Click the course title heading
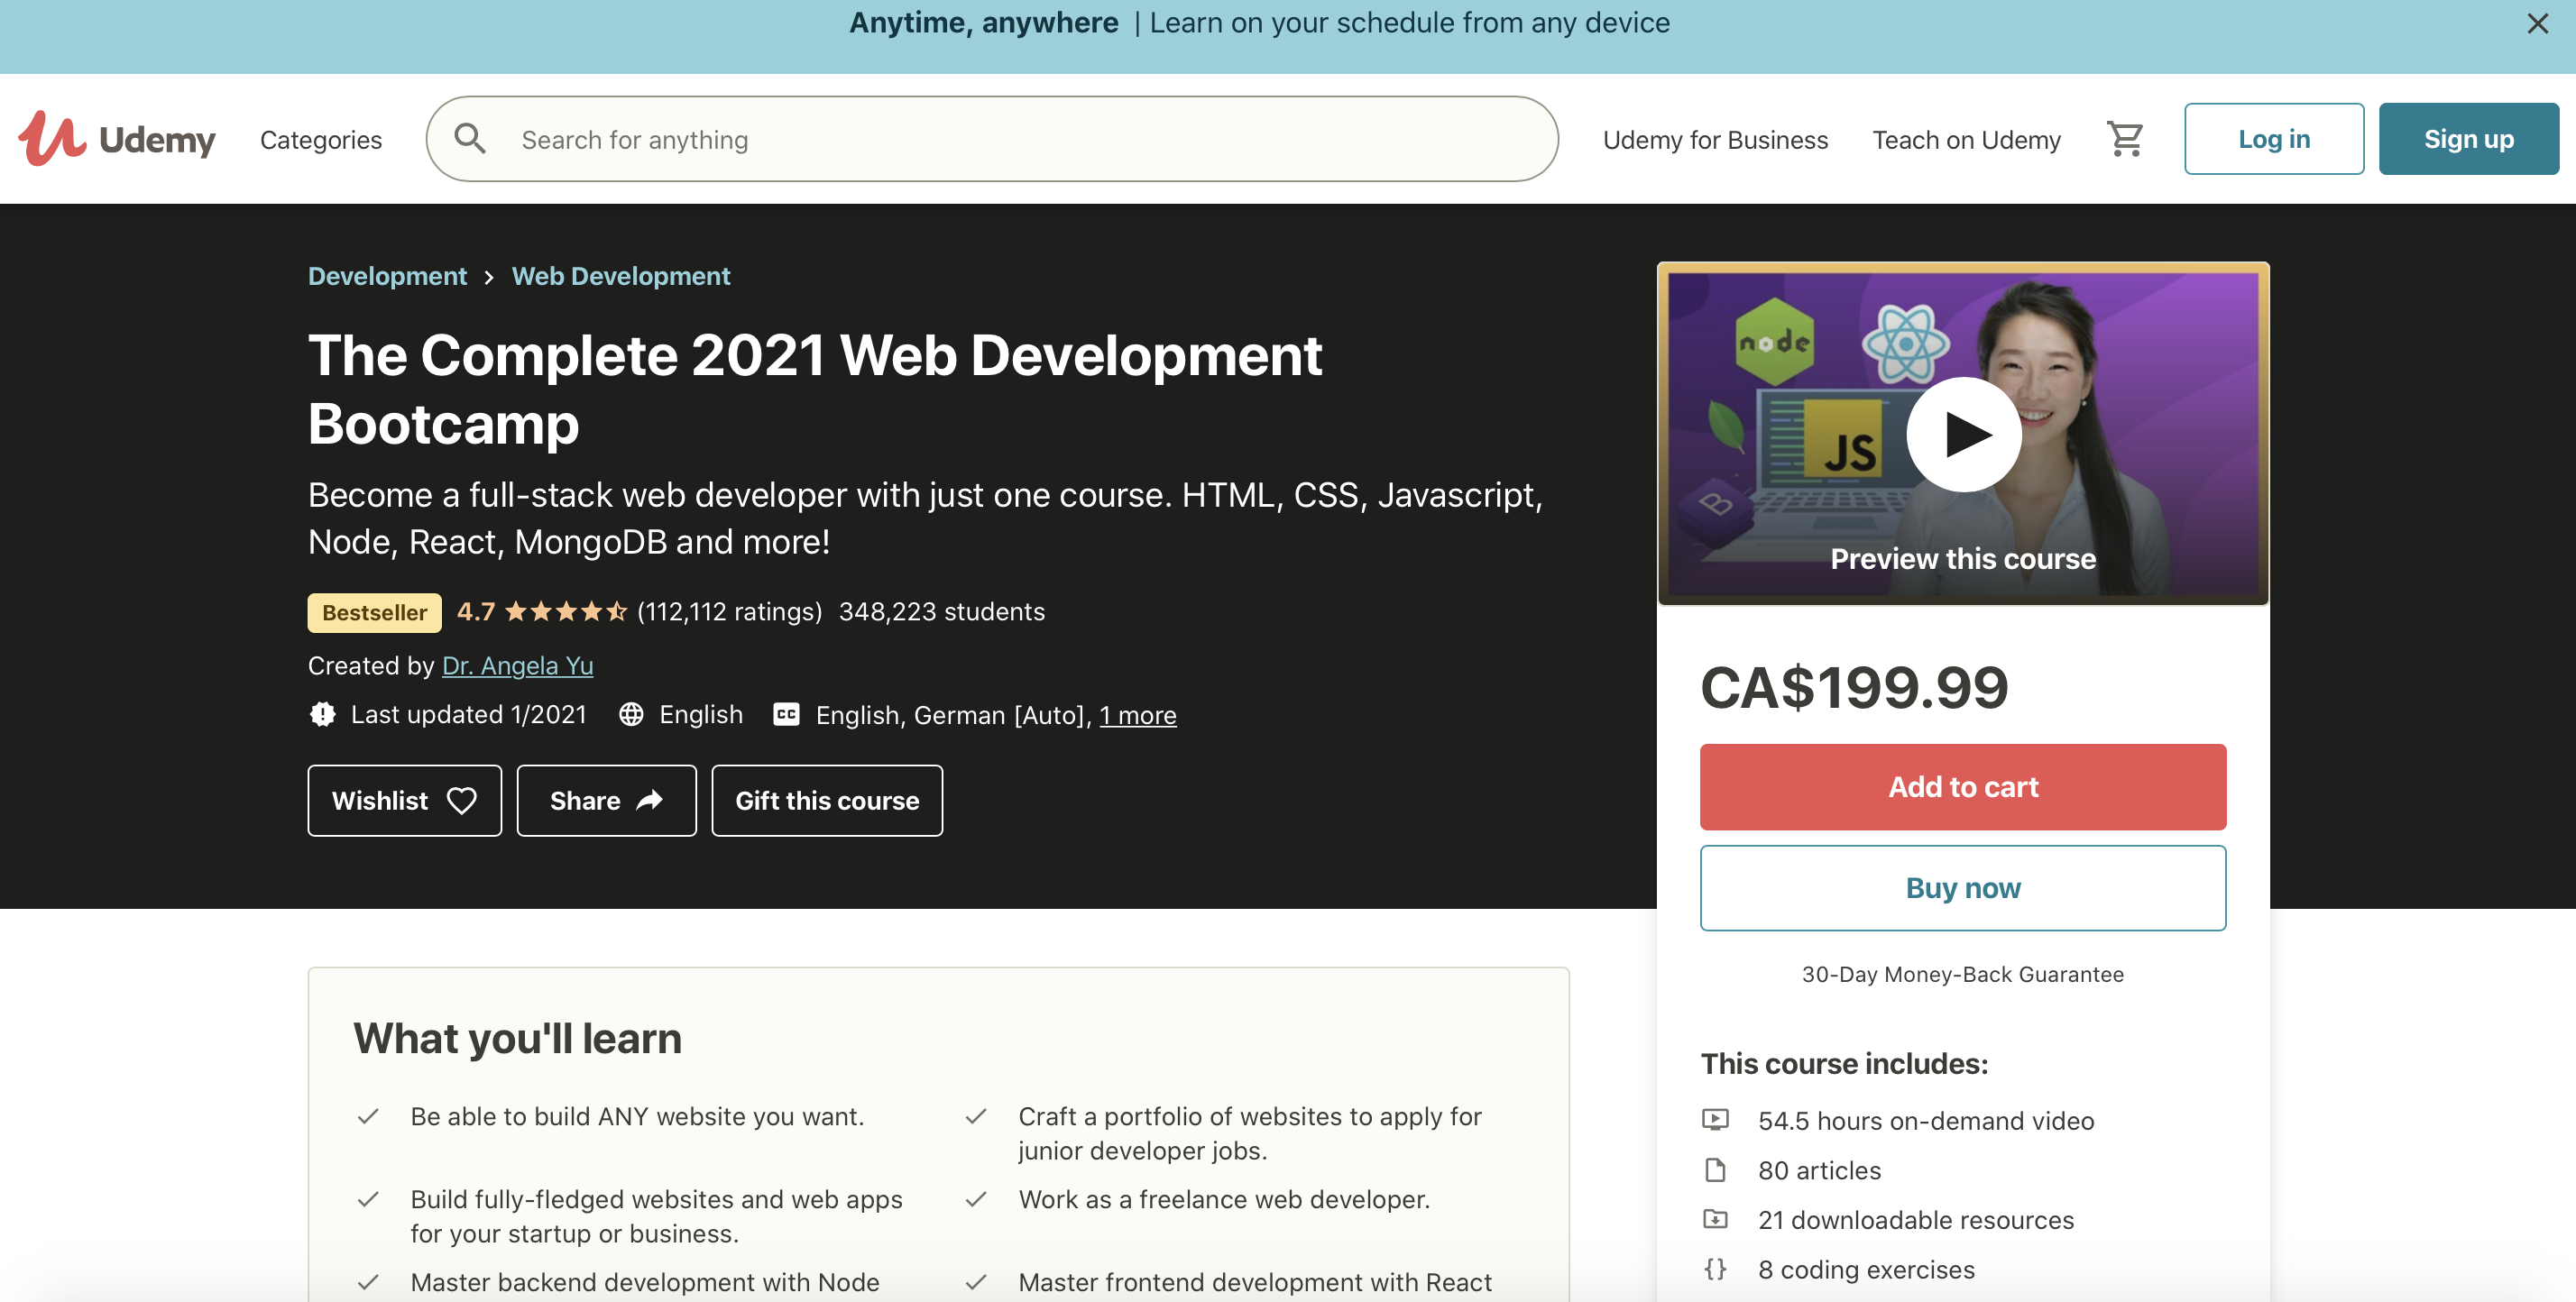The width and height of the screenshot is (2576, 1302). (x=815, y=389)
